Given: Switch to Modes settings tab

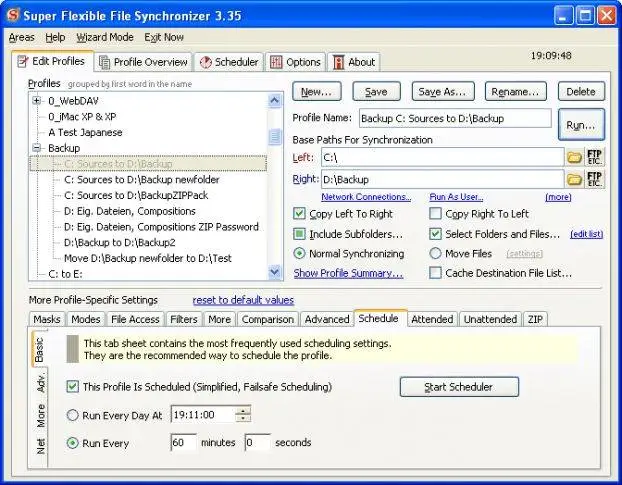Looking at the screenshot, I should pyautogui.click(x=86, y=319).
